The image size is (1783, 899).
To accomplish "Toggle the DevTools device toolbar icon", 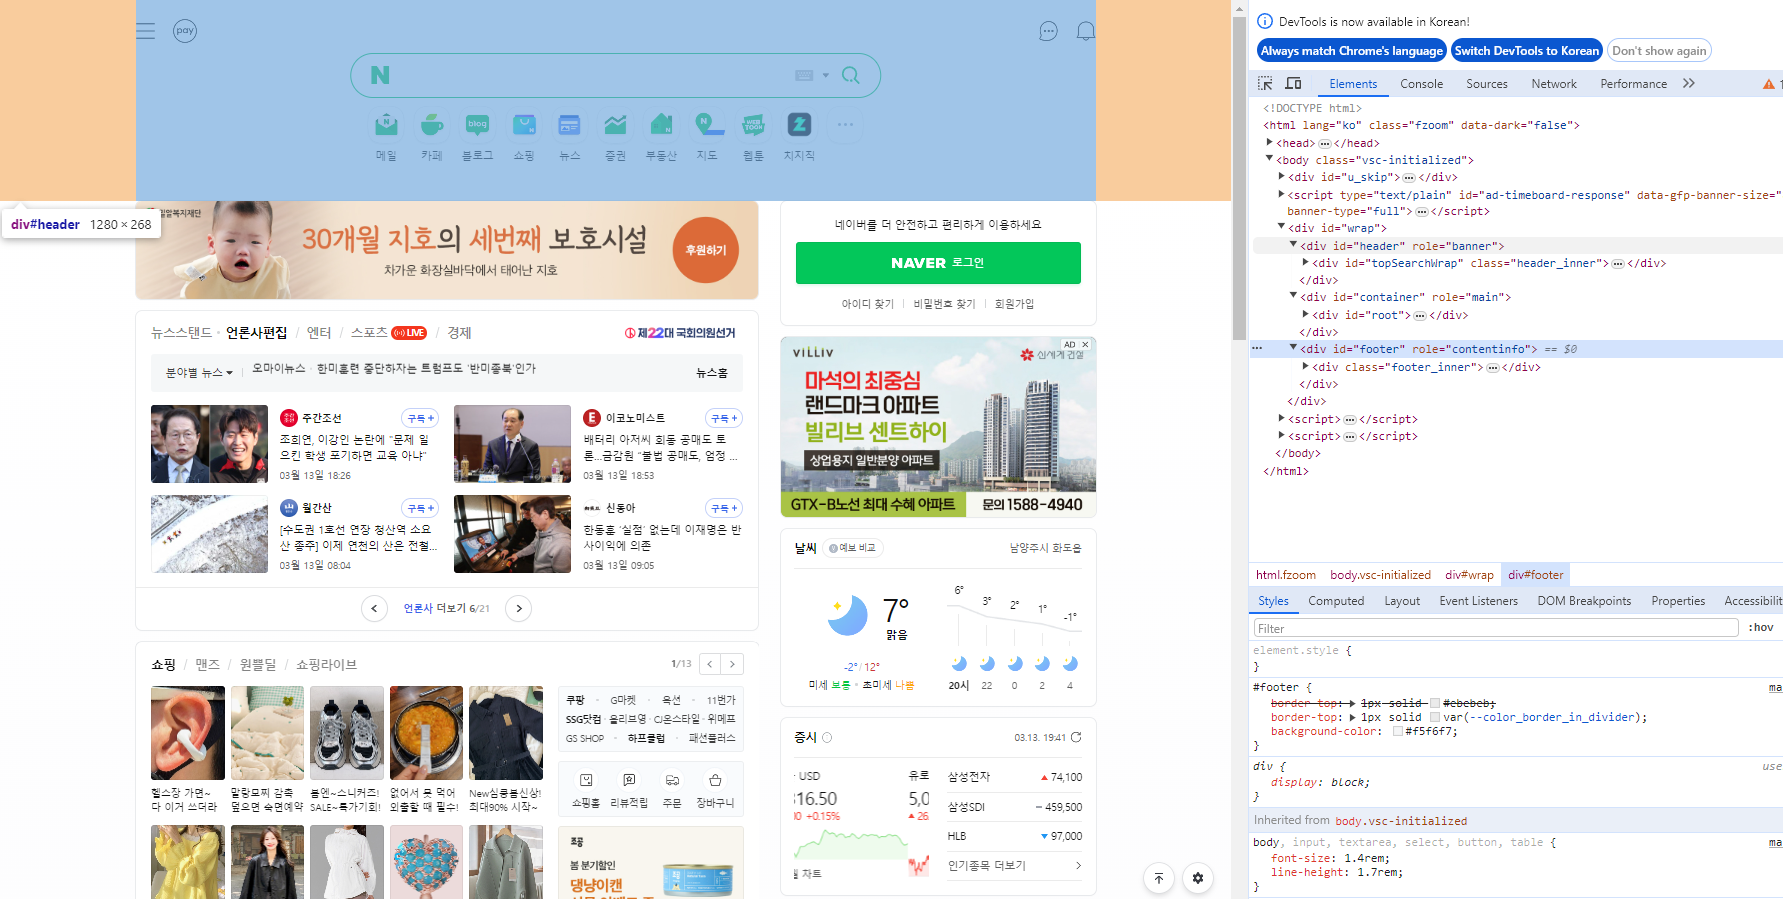I will (x=1293, y=84).
